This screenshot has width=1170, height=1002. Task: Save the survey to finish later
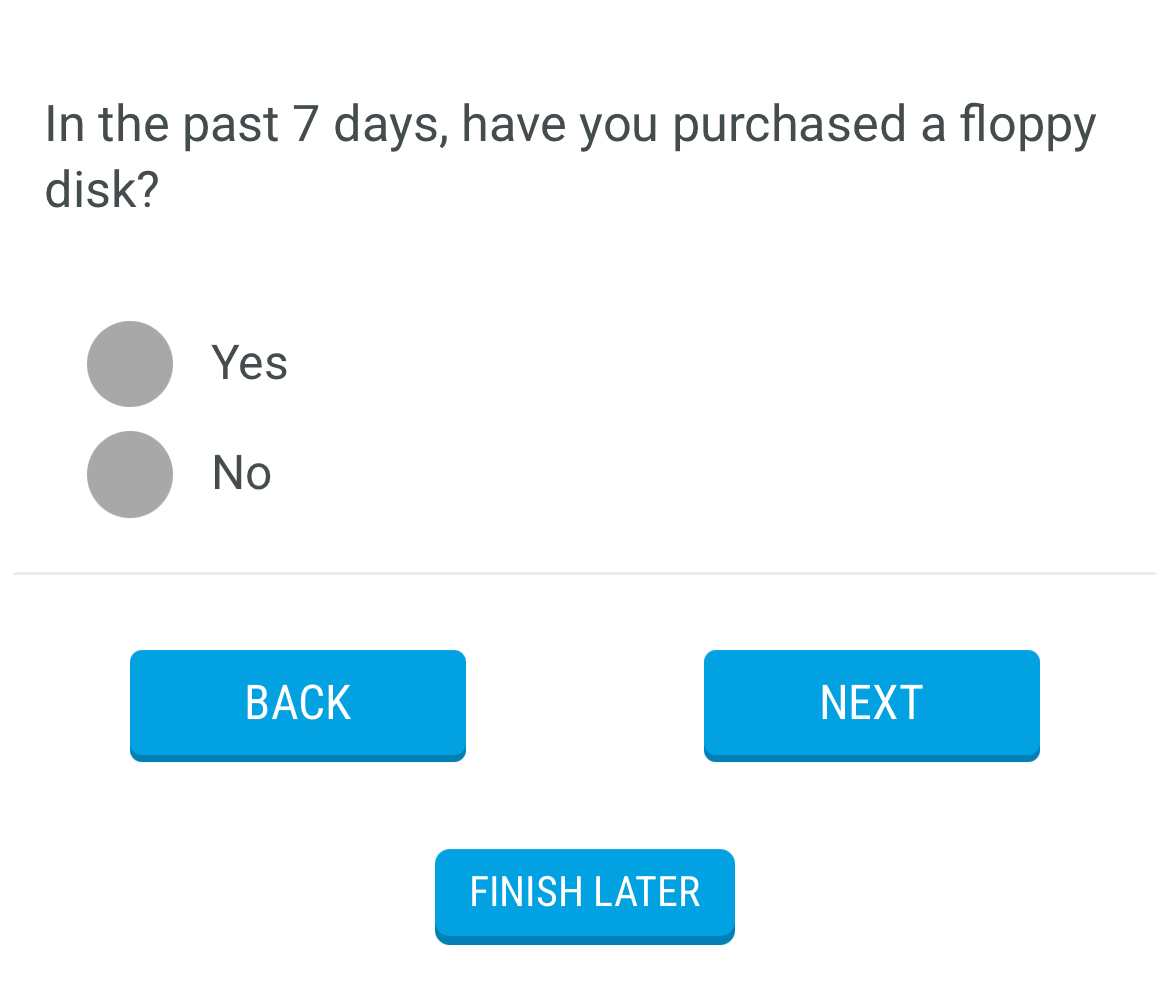click(x=585, y=892)
